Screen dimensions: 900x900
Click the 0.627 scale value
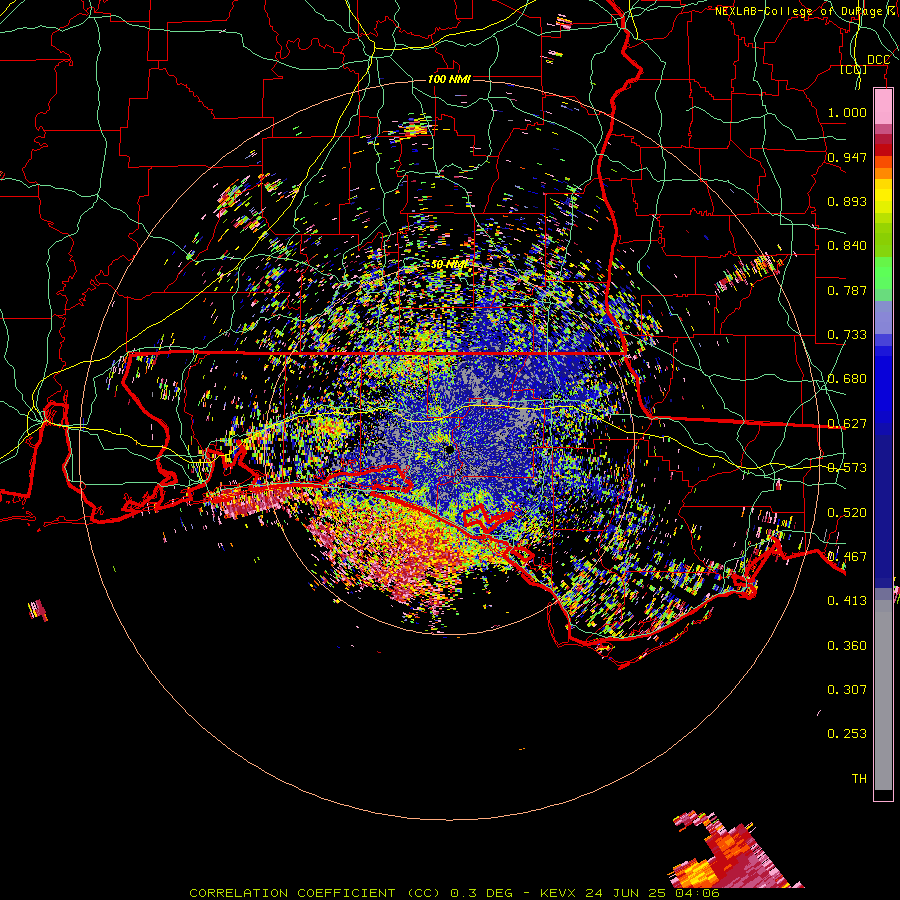click(x=847, y=424)
